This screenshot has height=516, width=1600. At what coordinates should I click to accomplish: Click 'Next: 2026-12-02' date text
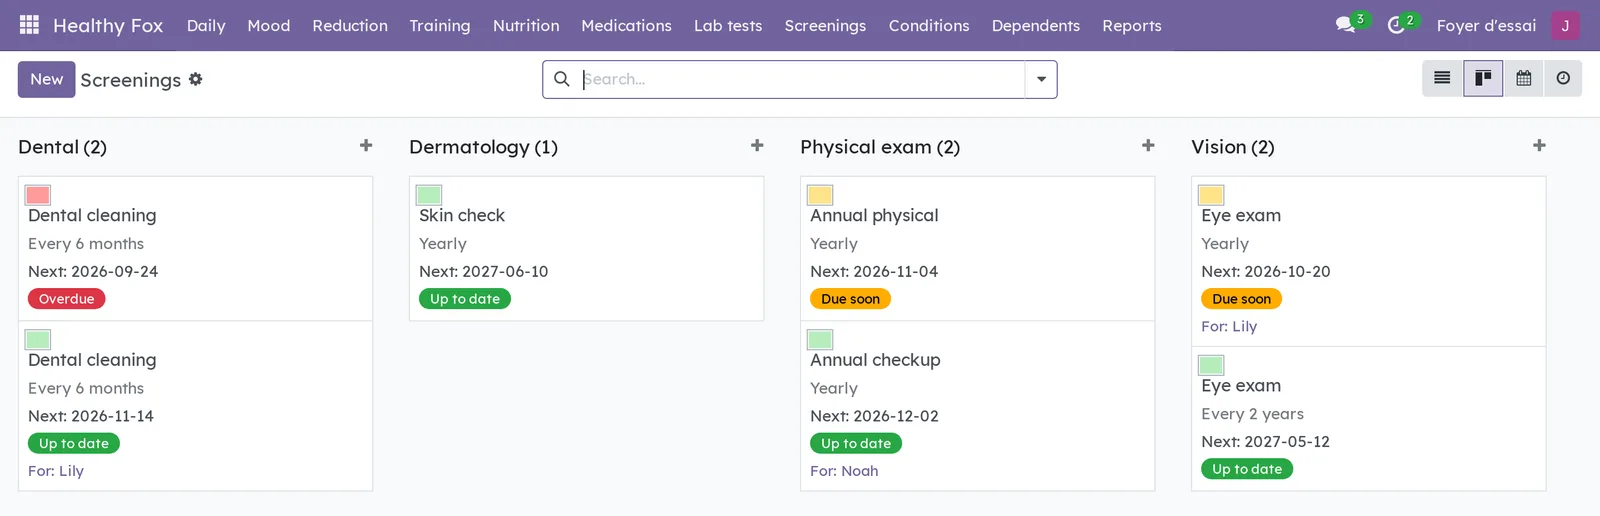[874, 416]
